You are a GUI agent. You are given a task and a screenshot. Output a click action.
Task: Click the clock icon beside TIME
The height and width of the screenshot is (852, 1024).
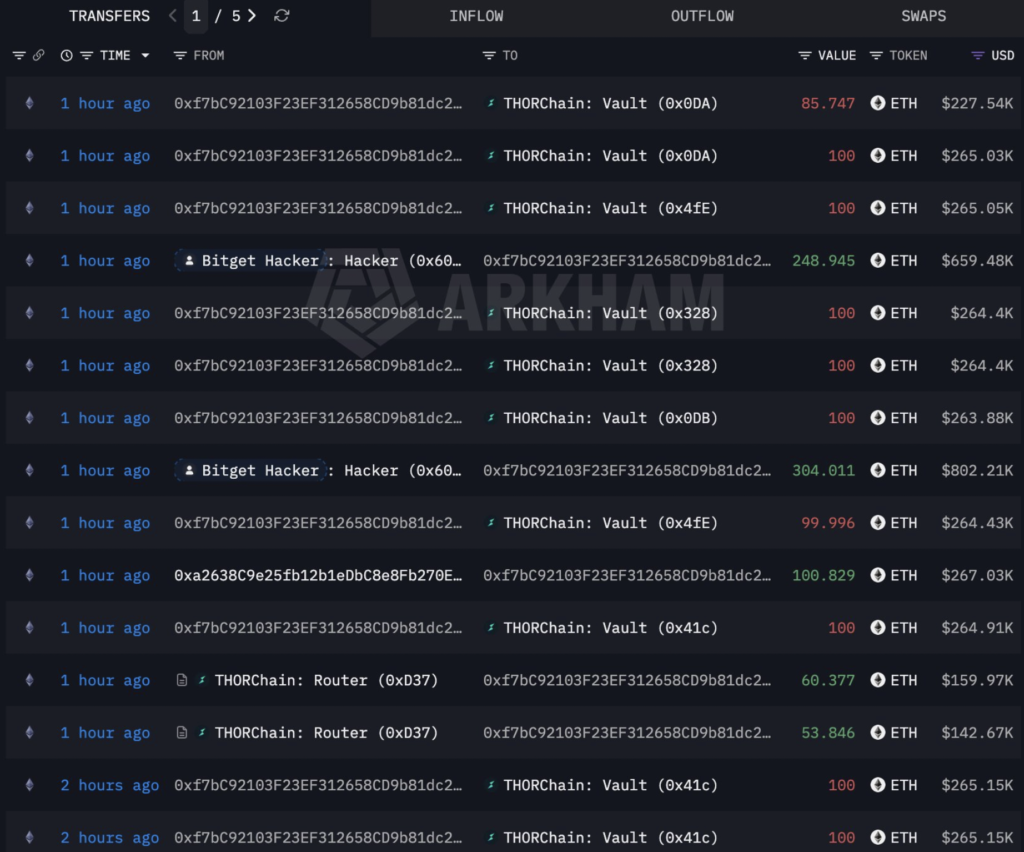(67, 55)
